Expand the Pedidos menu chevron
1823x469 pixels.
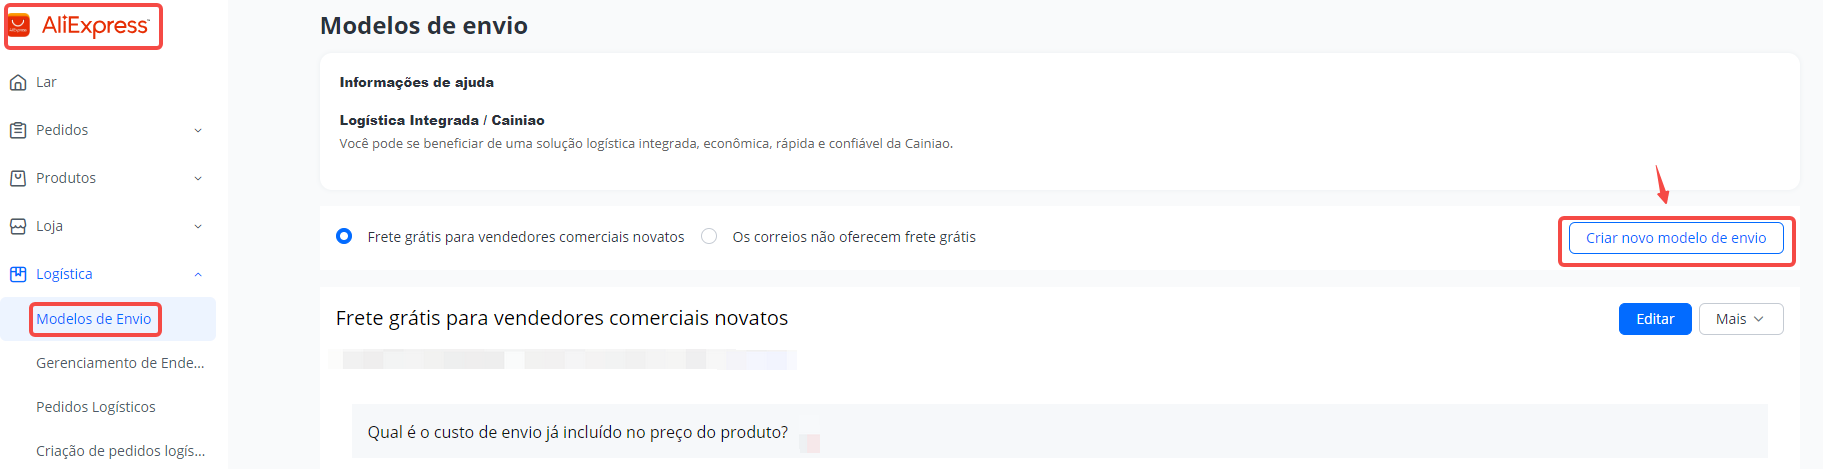click(x=198, y=130)
